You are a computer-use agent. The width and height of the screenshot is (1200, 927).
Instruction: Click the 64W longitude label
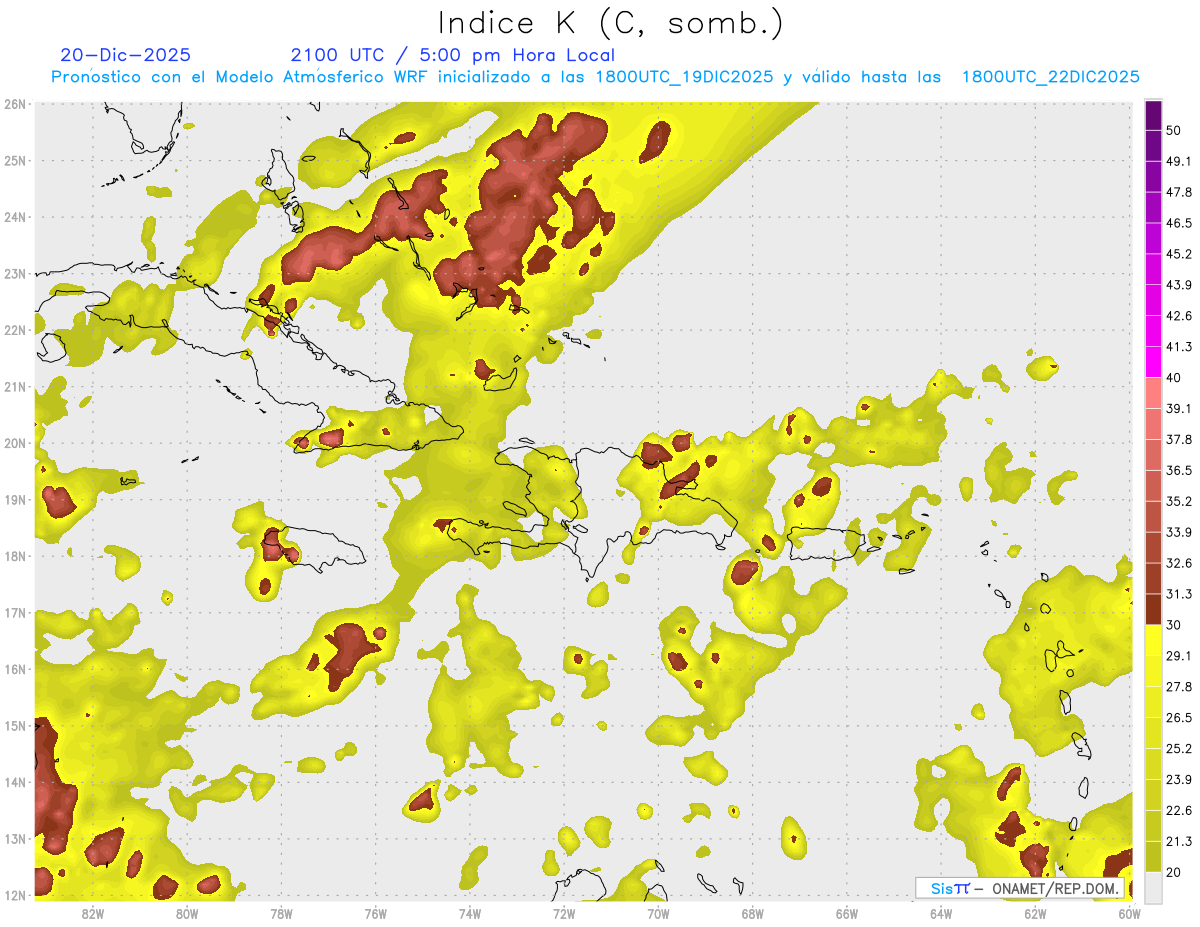(x=941, y=913)
